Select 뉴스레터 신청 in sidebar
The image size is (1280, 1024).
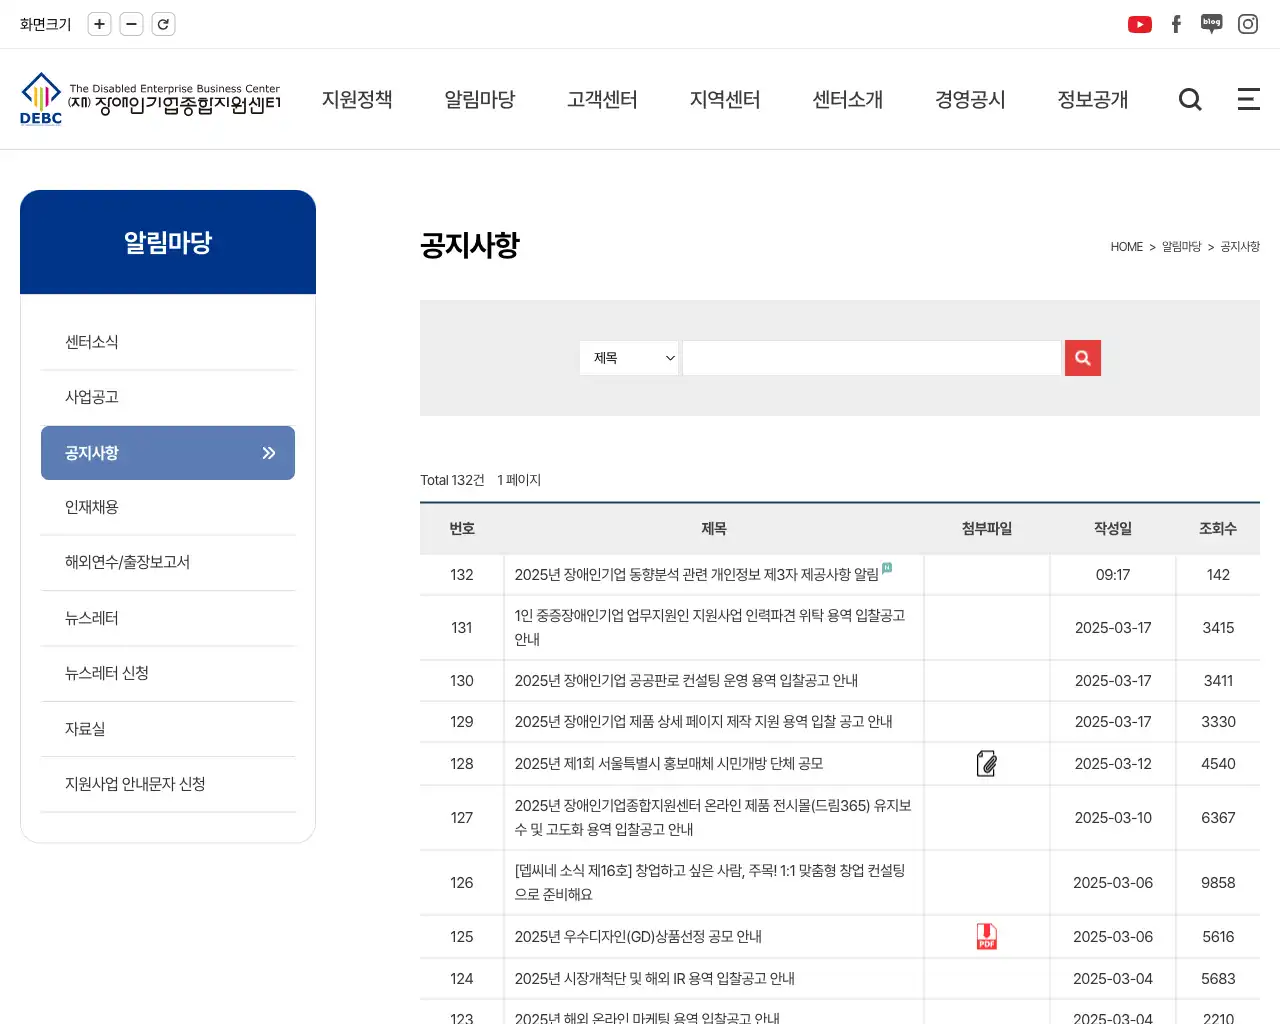click(x=168, y=673)
